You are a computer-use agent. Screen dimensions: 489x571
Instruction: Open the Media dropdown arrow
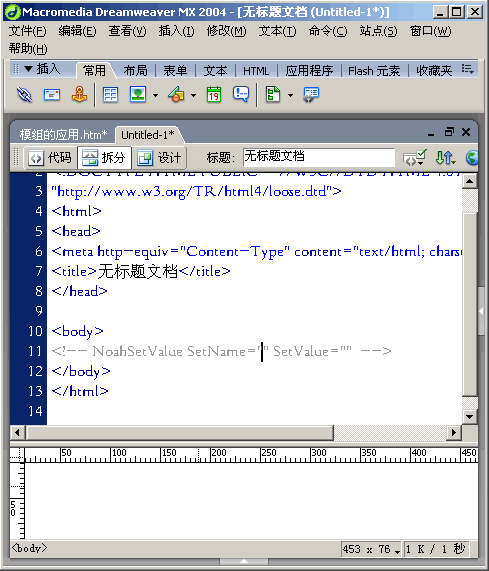point(193,95)
